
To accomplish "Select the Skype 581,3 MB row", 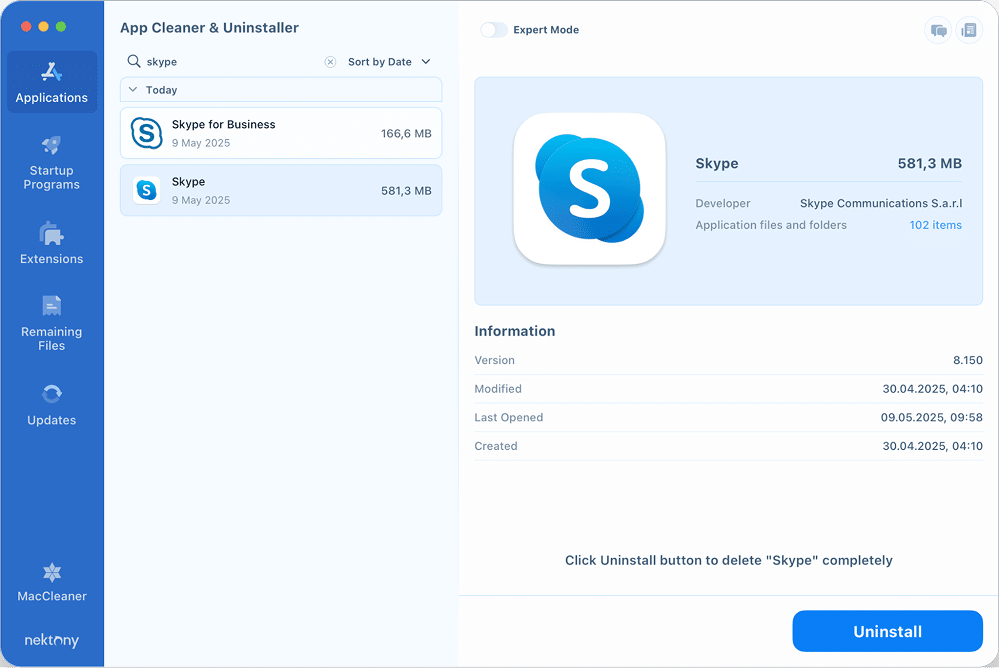I will (281, 190).
